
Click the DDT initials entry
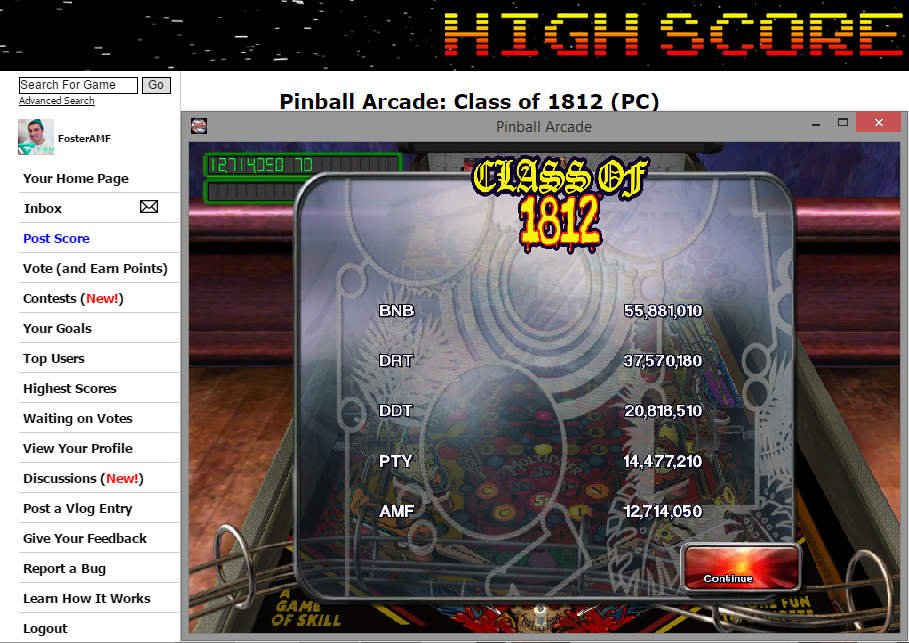tap(395, 411)
